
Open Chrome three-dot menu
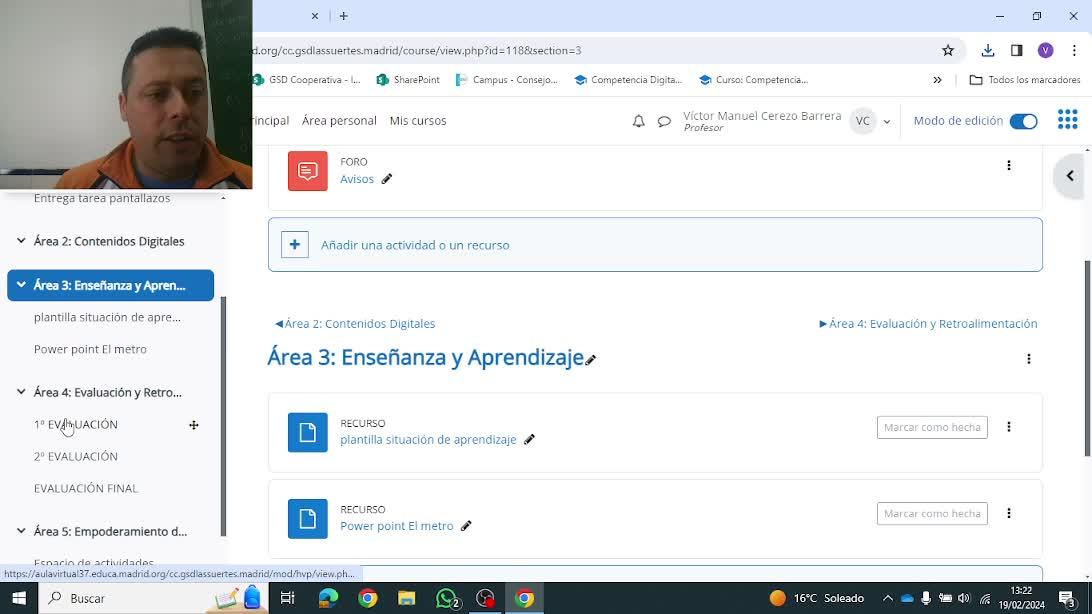tap(1074, 50)
